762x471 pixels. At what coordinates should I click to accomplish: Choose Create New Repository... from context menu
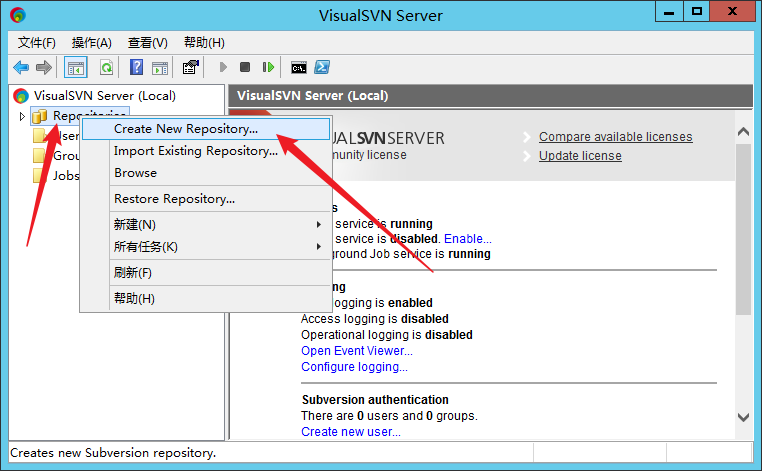pos(206,129)
